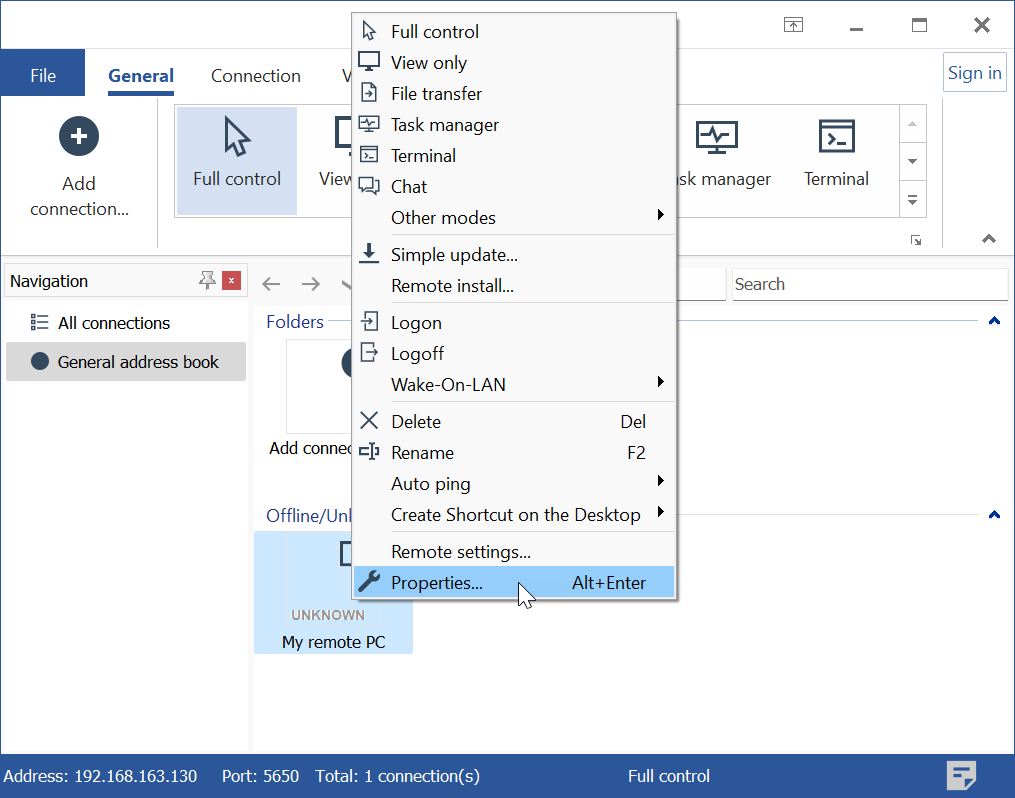Collapse the Offline/Unknown group

point(993,515)
